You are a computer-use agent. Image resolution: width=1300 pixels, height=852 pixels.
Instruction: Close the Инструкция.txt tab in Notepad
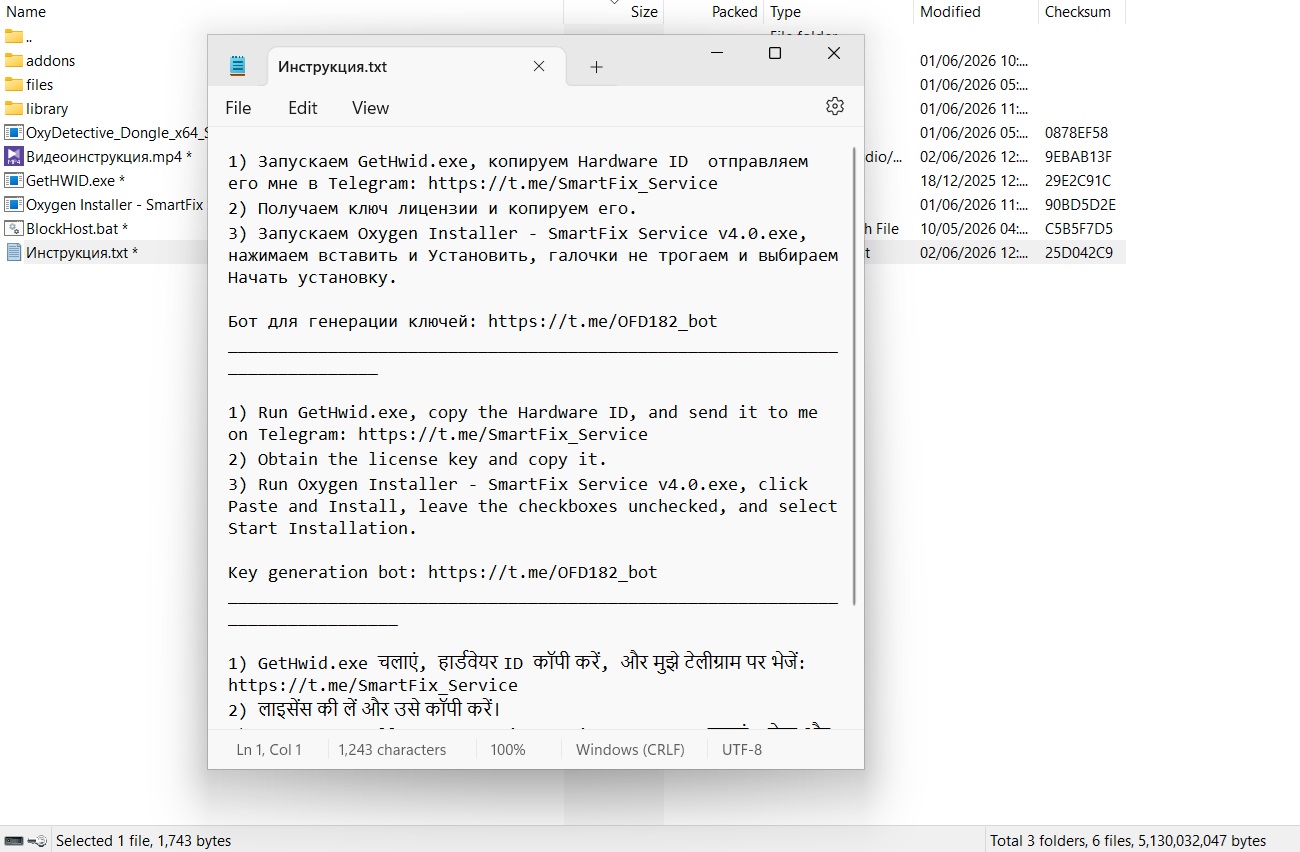[538, 67]
